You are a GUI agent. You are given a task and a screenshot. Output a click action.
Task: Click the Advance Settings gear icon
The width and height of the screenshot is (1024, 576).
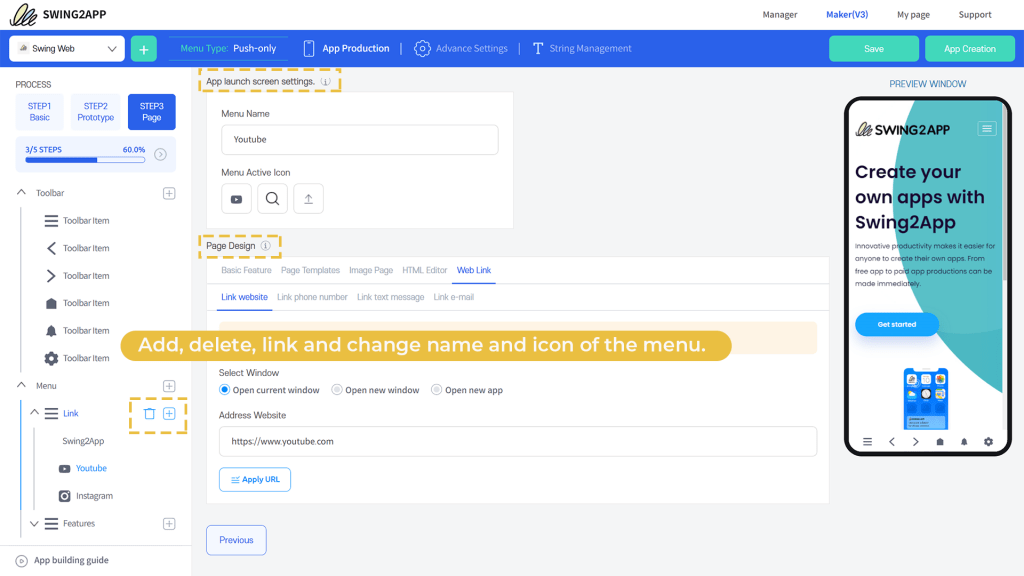(423, 48)
